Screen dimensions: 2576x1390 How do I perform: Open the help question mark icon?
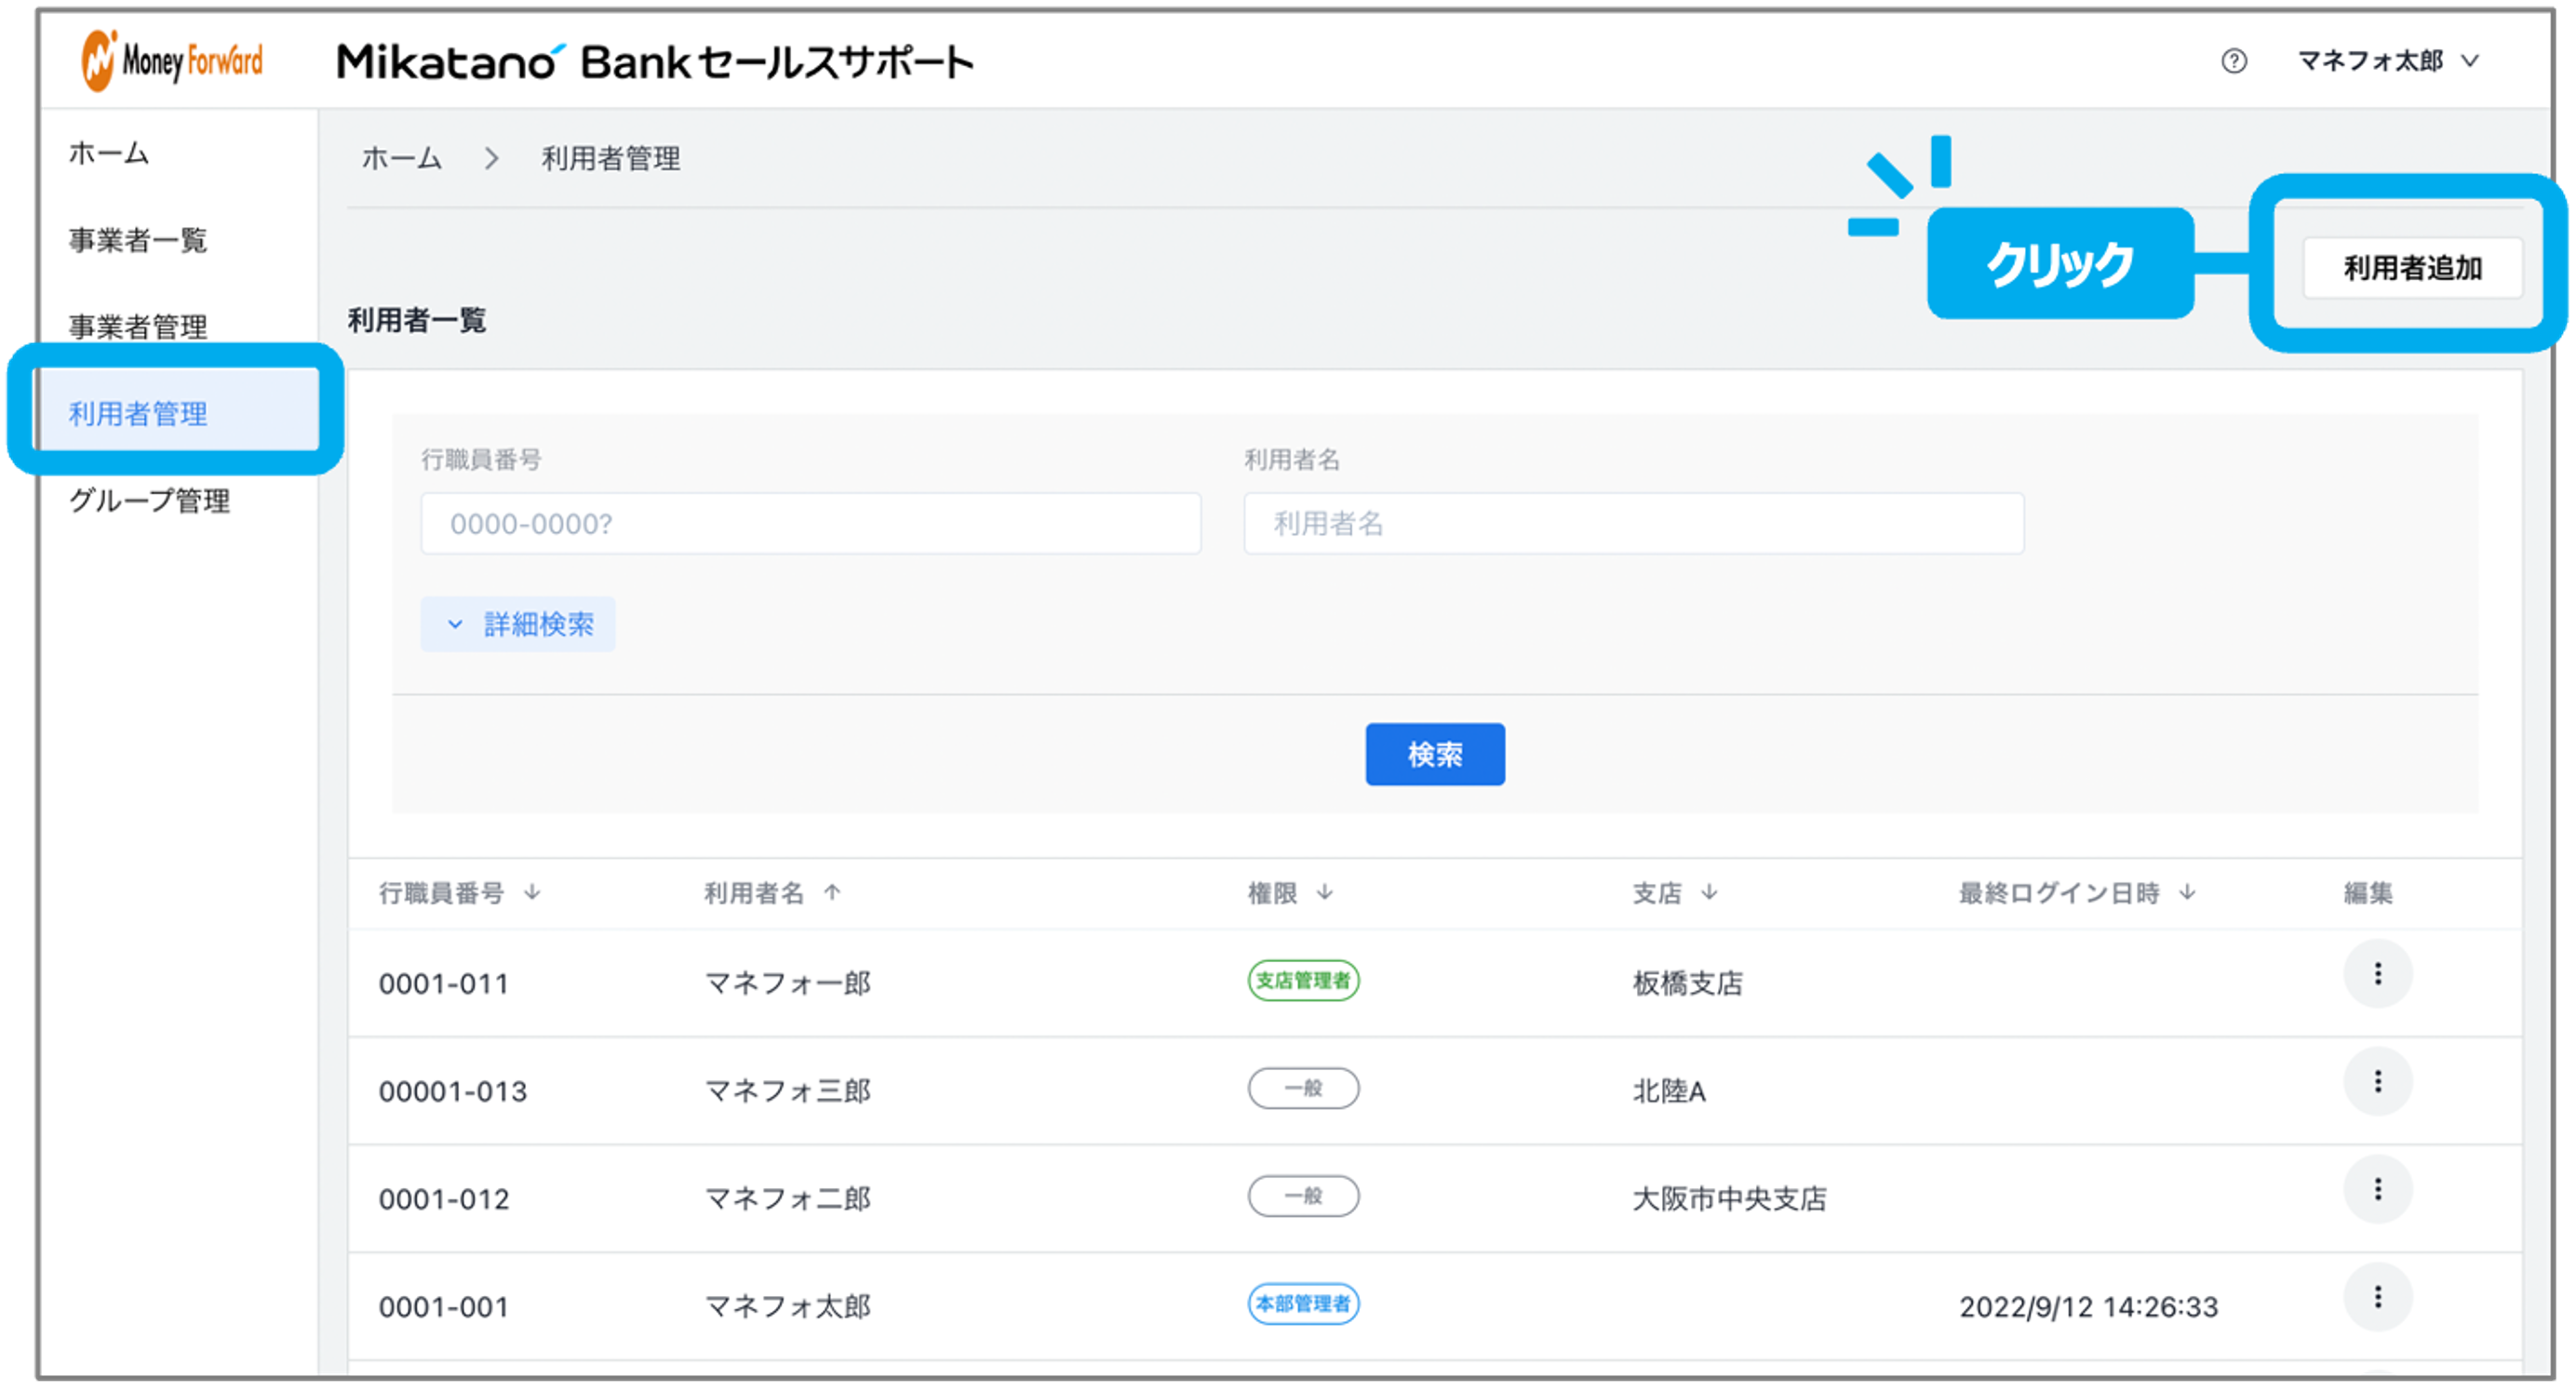(2233, 61)
